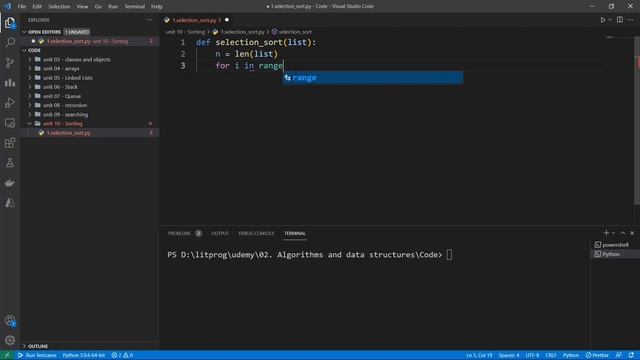Open the chart icon view in activity bar
Image resolution: width=640 pixels, height=360 pixels.
pyautogui.click(x=10, y=82)
